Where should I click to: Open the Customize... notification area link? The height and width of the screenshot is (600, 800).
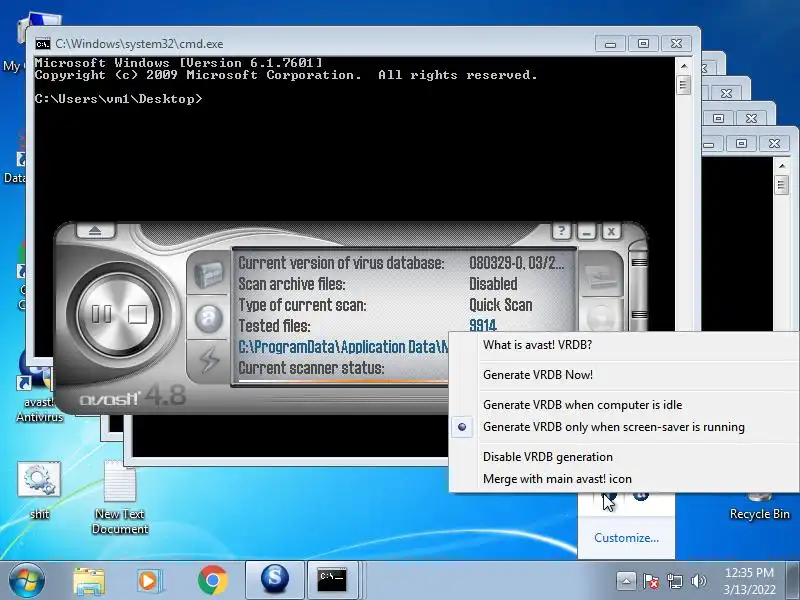[x=626, y=538]
